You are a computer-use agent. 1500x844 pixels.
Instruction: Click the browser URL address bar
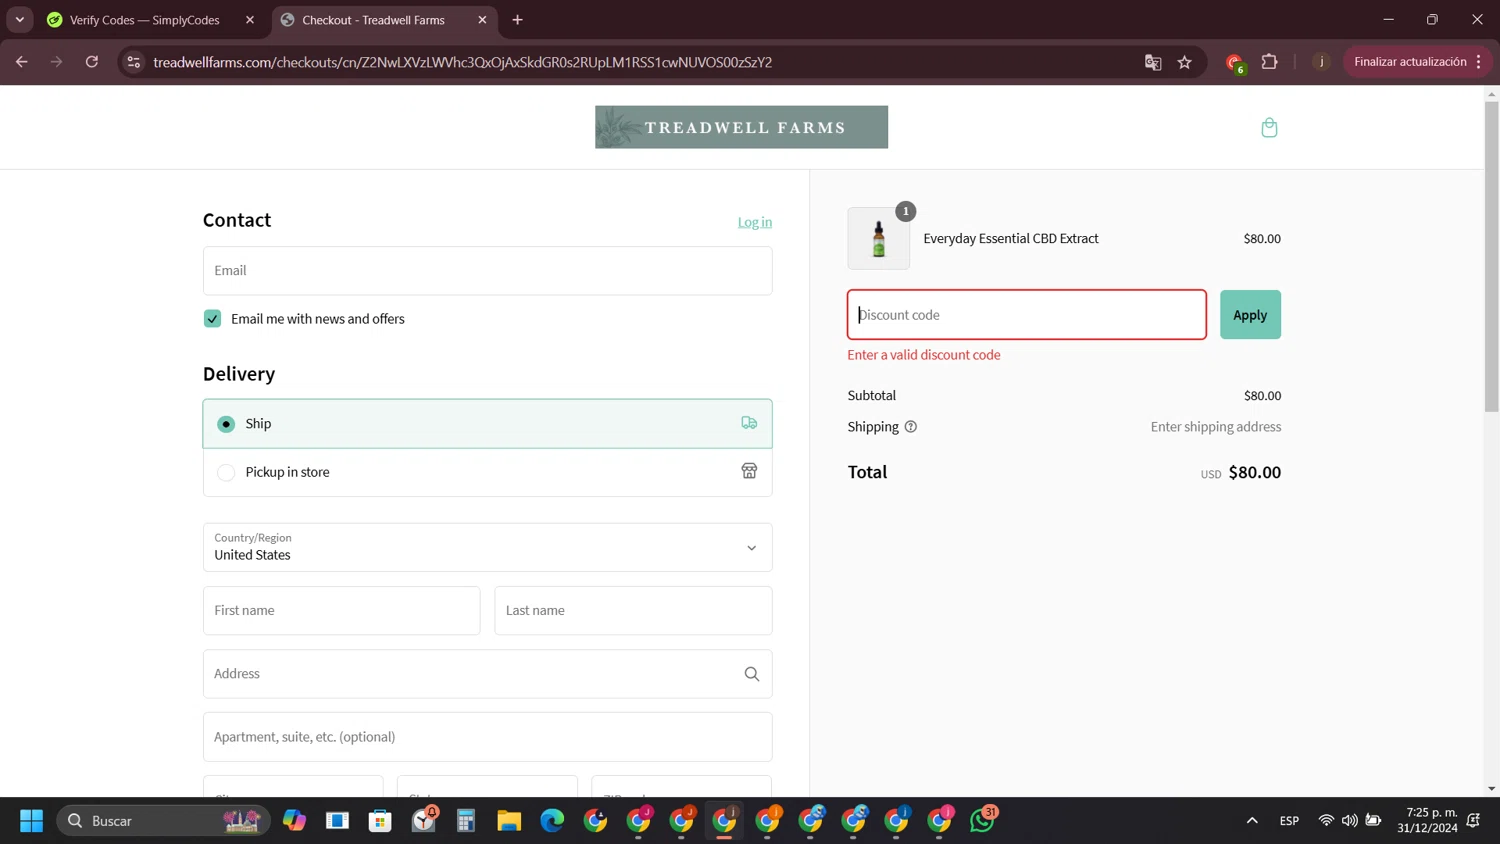(x=640, y=62)
